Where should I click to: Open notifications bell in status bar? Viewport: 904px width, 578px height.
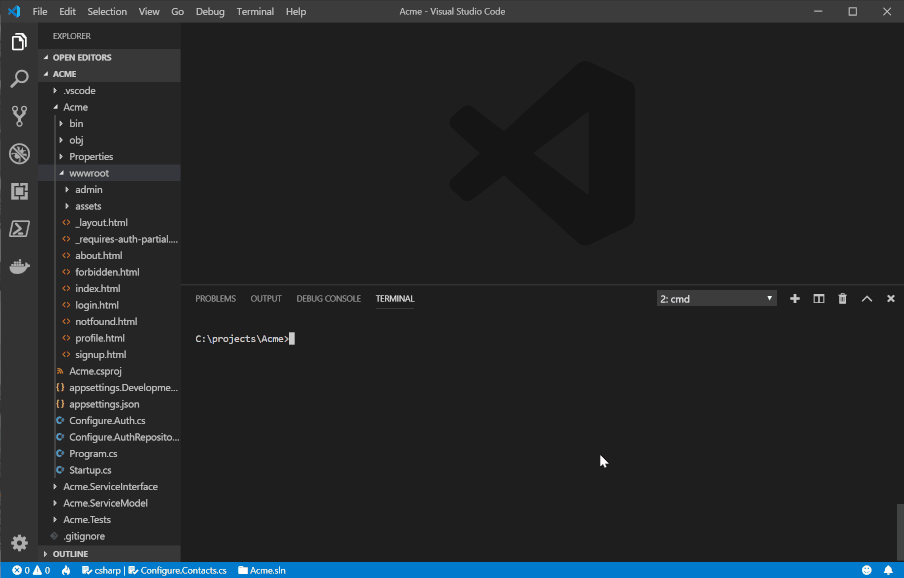point(888,570)
